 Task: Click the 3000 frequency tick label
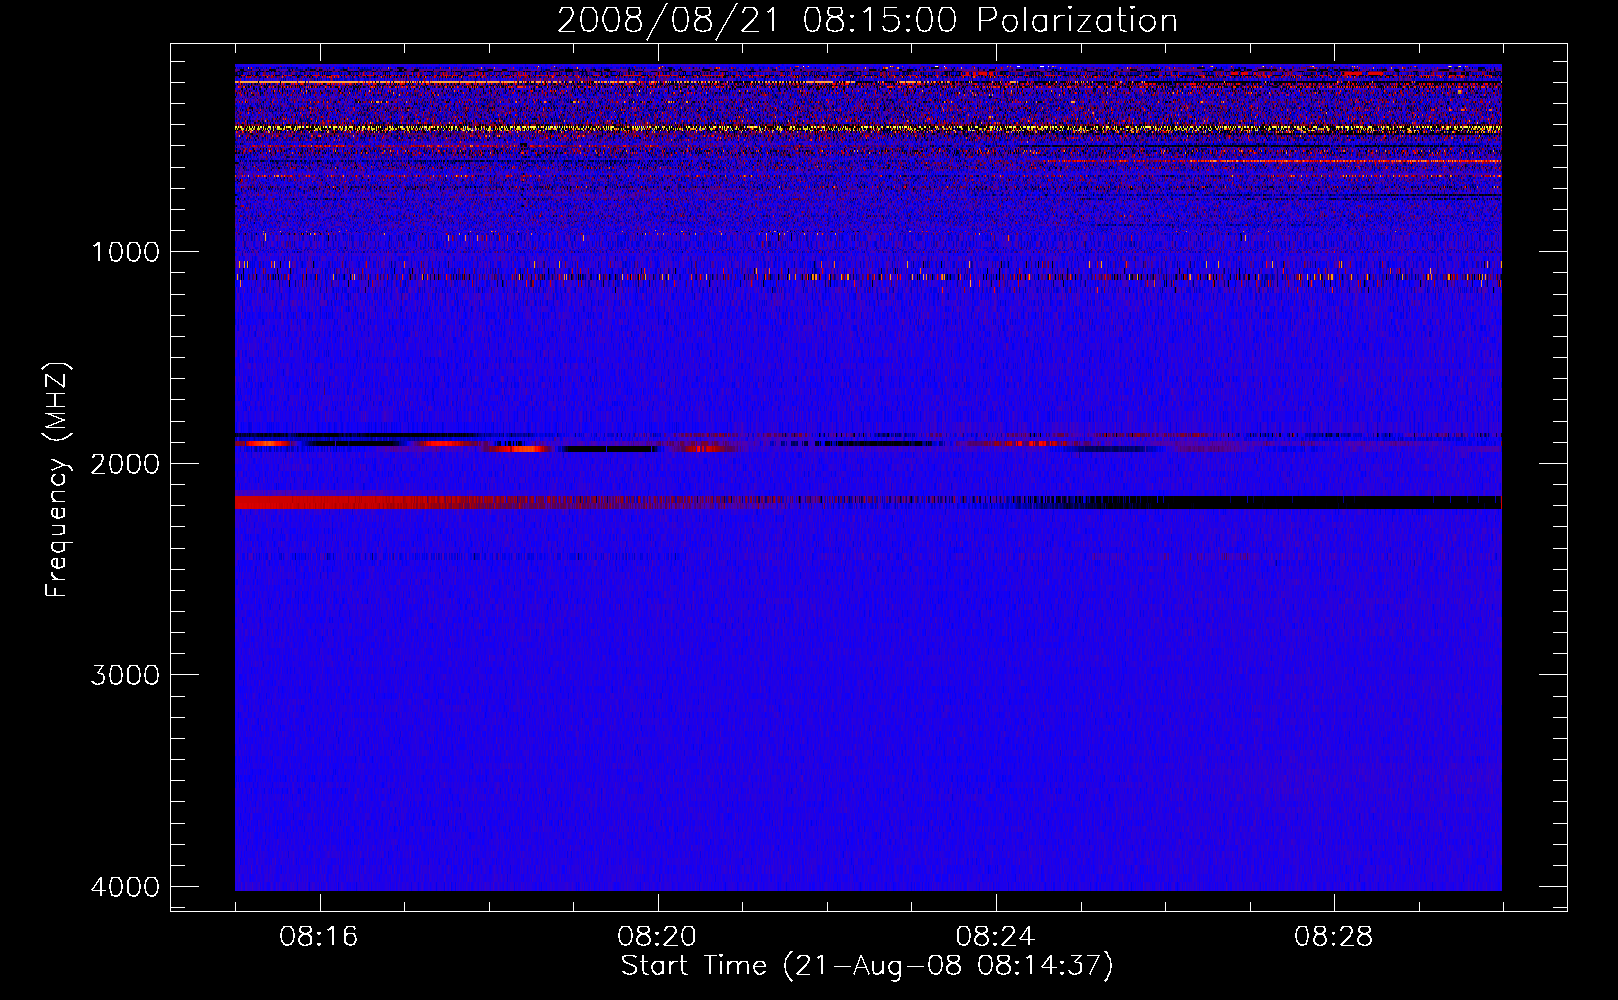125,674
